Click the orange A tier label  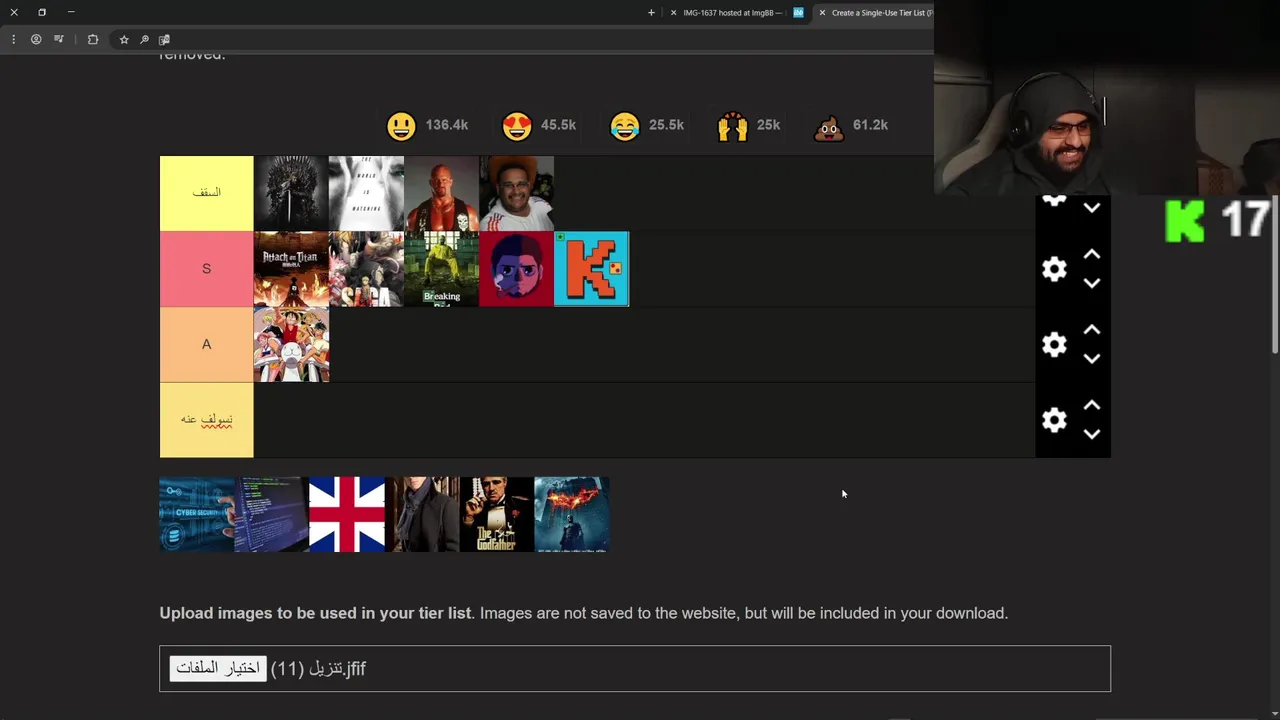click(x=206, y=345)
